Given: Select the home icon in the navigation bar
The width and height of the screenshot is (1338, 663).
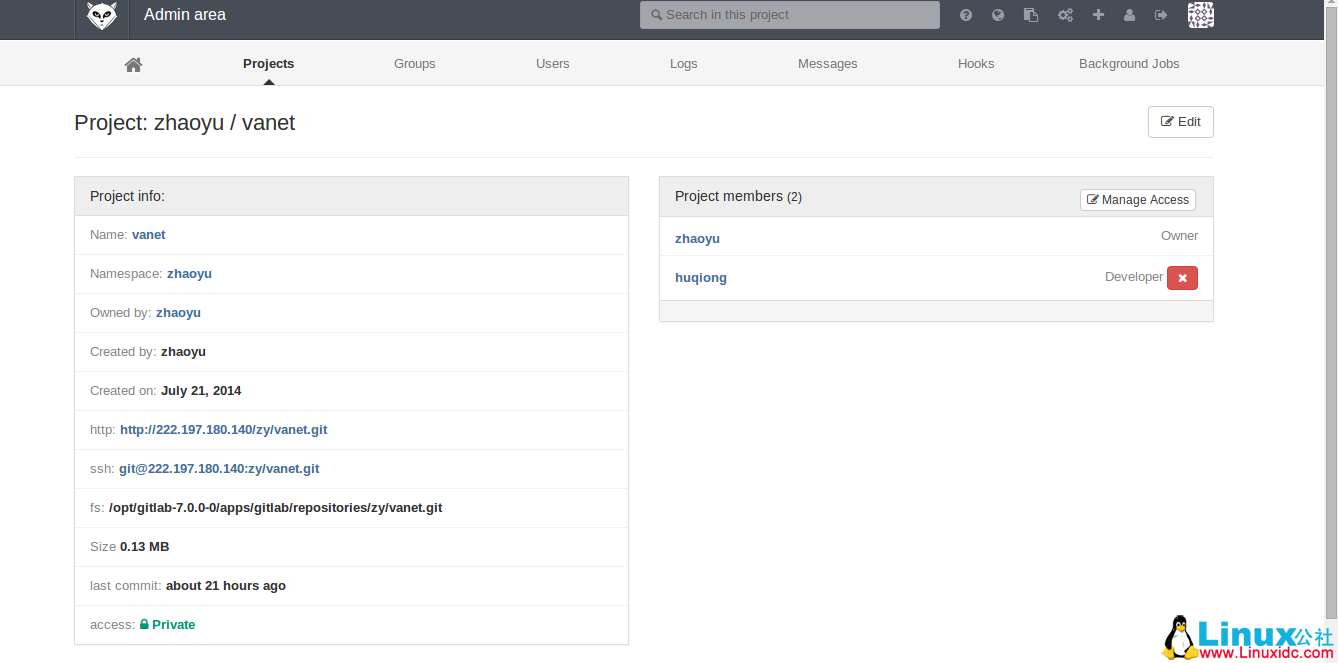Looking at the screenshot, I should [x=133, y=63].
